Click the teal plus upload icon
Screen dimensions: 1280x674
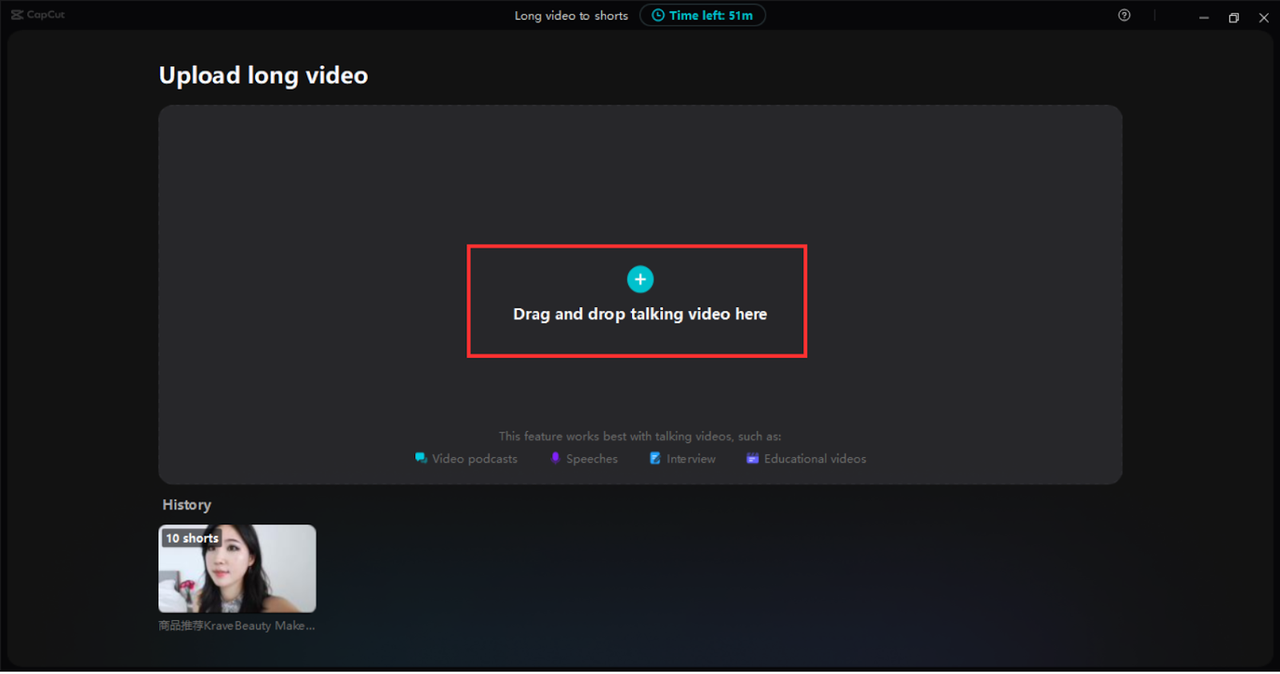click(x=640, y=279)
